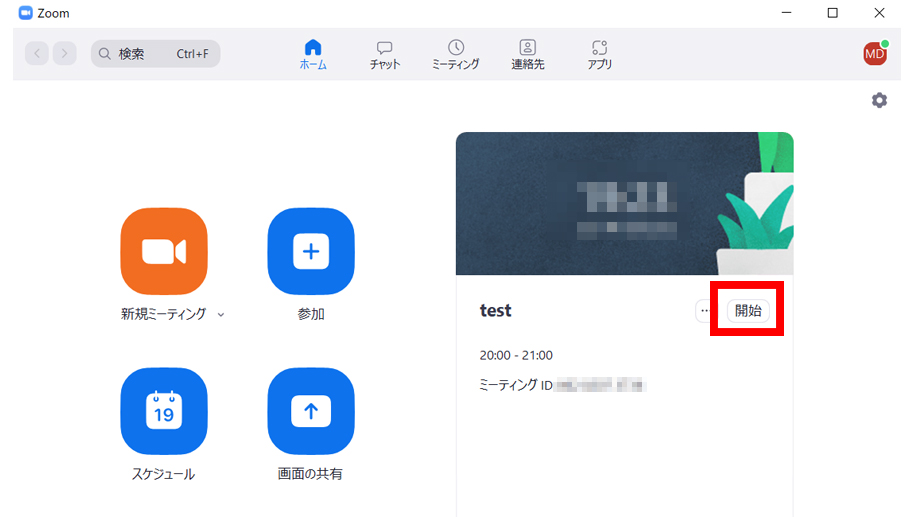Open the Contacts (連絡先) tab
This screenshot has height=517, width=922.
point(527,54)
